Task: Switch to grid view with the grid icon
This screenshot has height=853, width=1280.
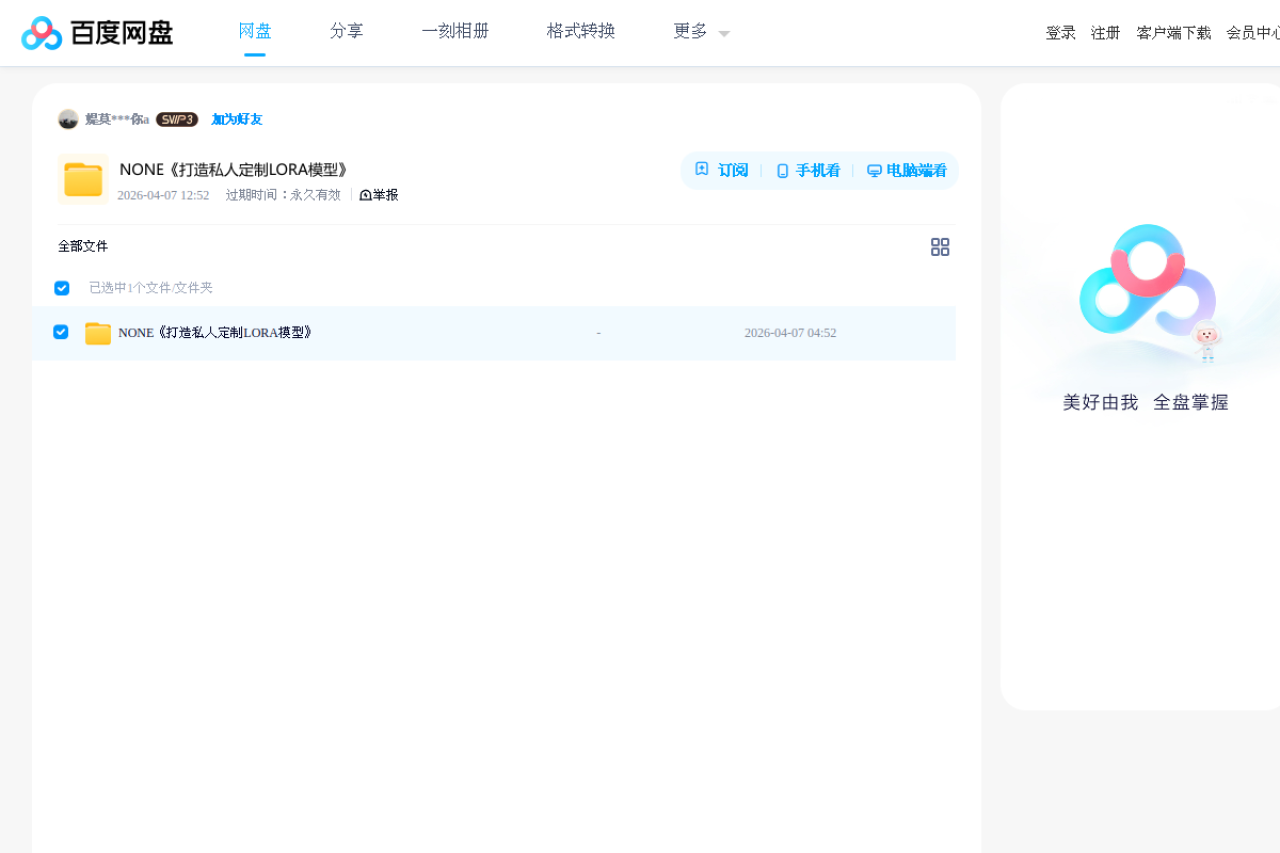Action: click(x=940, y=246)
